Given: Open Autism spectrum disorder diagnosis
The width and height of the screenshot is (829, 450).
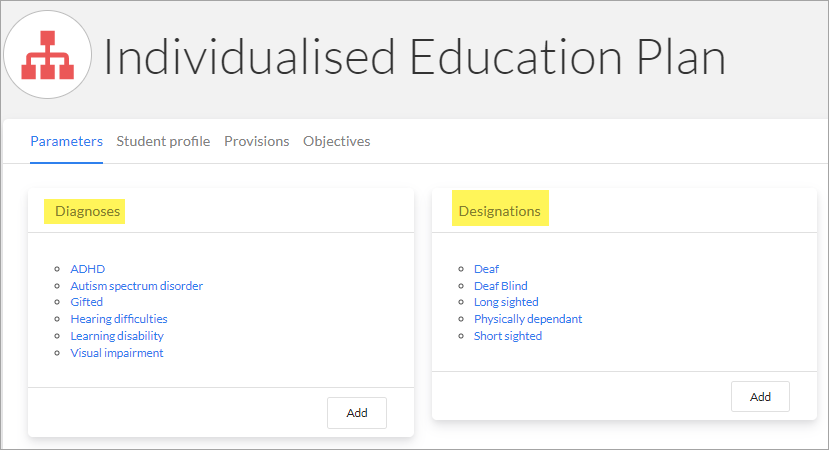Looking at the screenshot, I should tap(136, 286).
